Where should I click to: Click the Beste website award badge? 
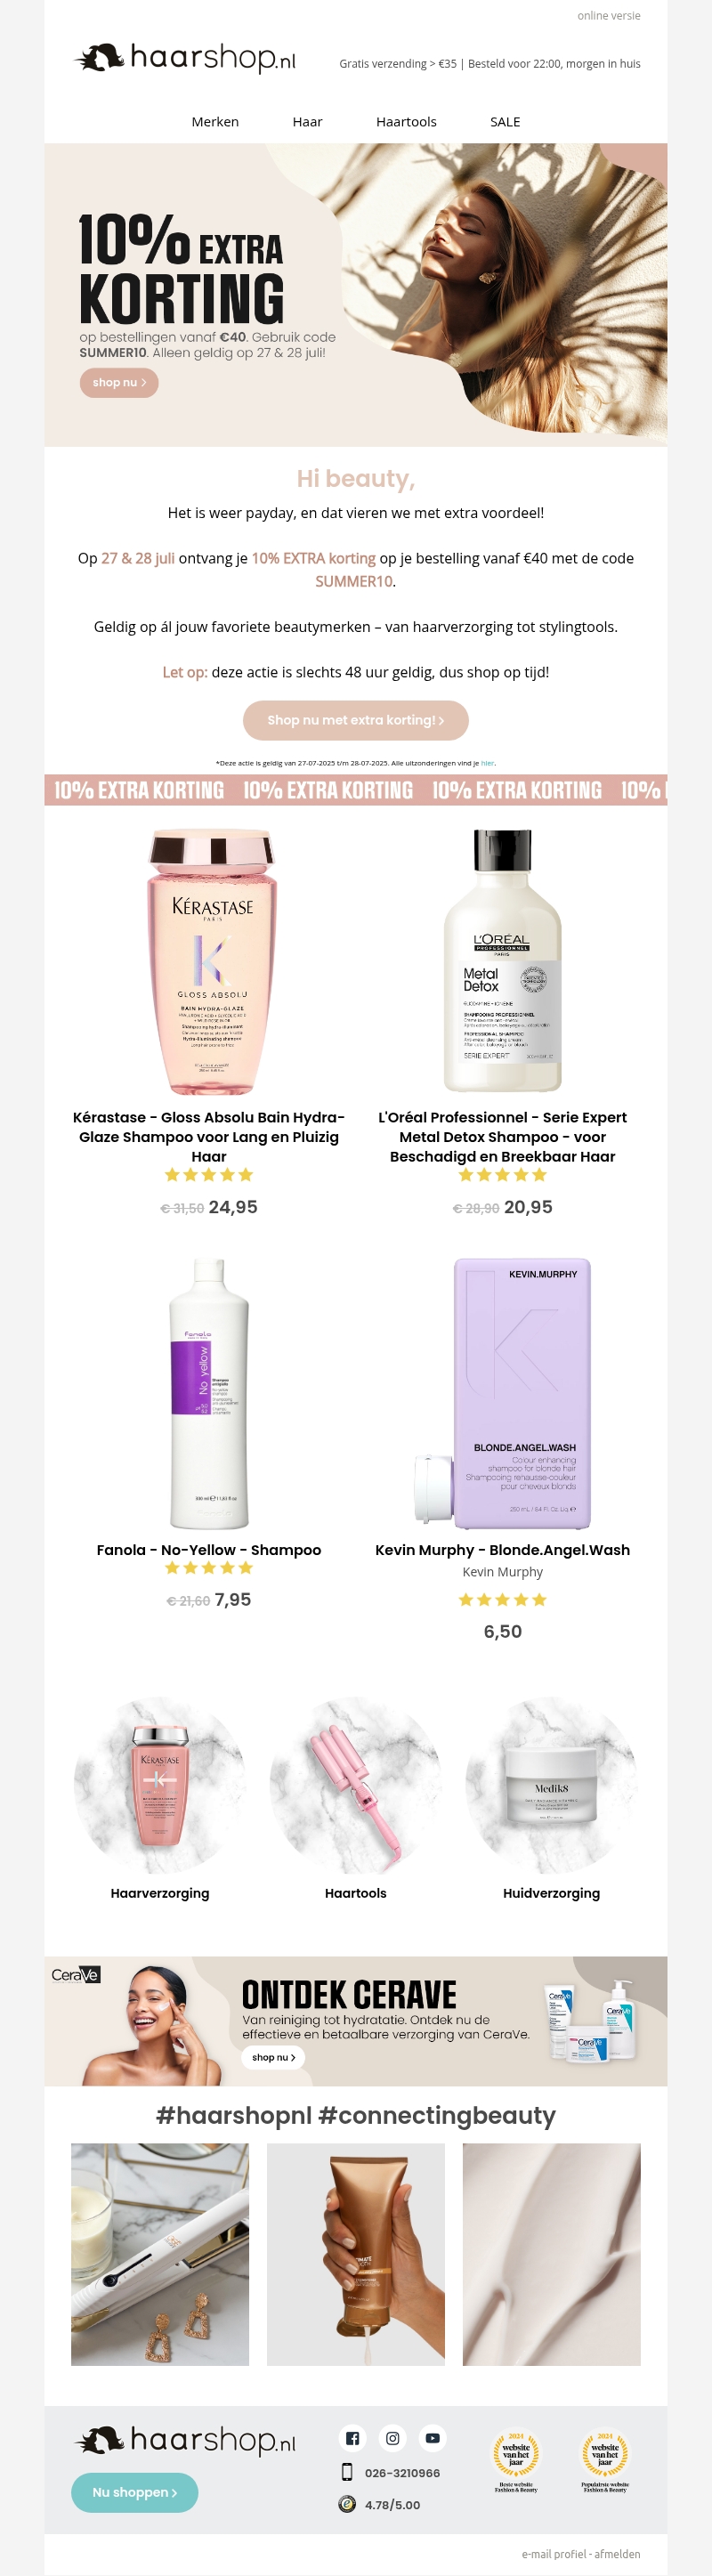point(516,2462)
